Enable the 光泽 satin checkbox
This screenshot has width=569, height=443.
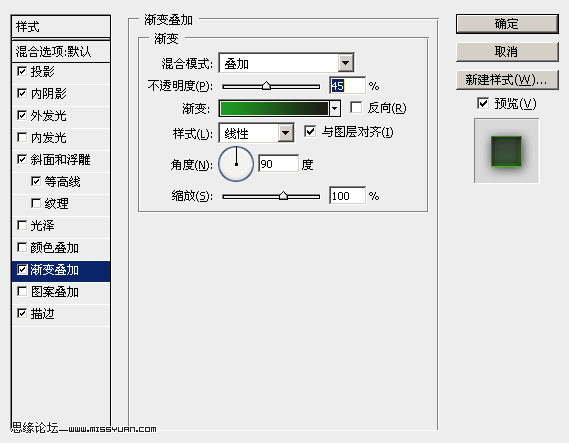22,225
